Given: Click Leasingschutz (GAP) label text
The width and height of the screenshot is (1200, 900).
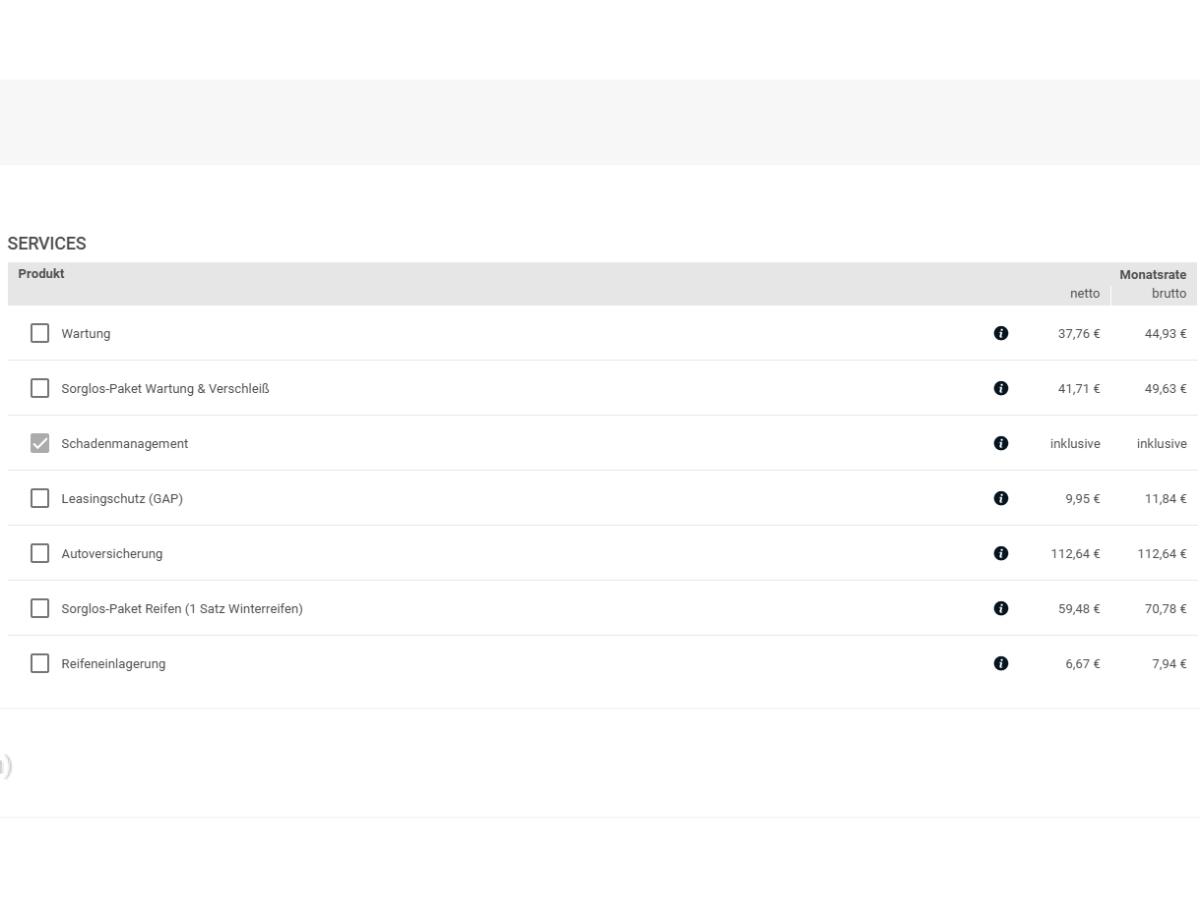Looking at the screenshot, I should 122,499.
